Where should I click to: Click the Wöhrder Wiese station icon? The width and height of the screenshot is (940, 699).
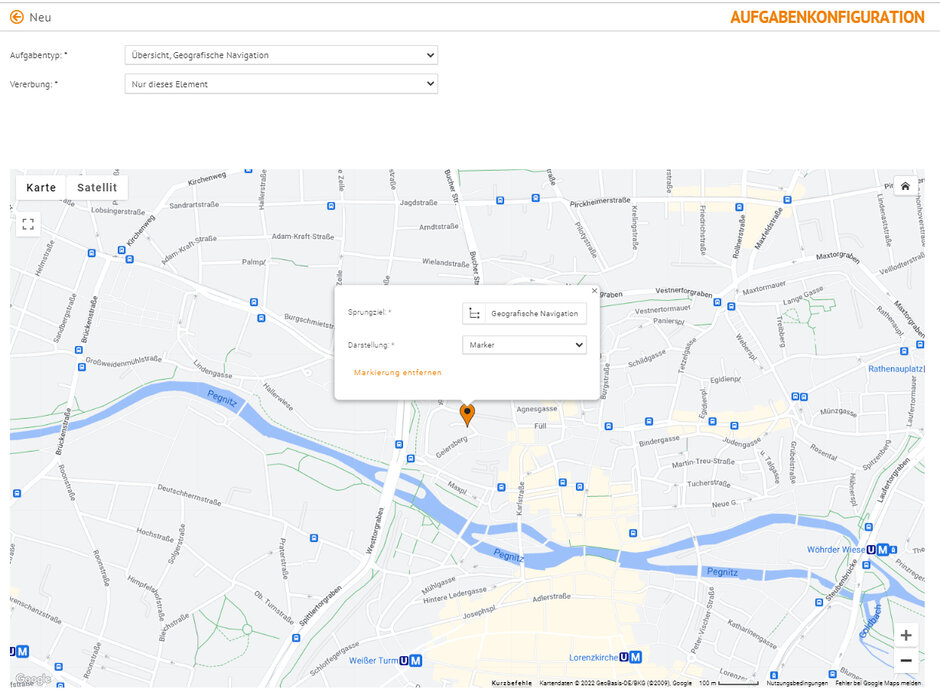click(x=877, y=549)
